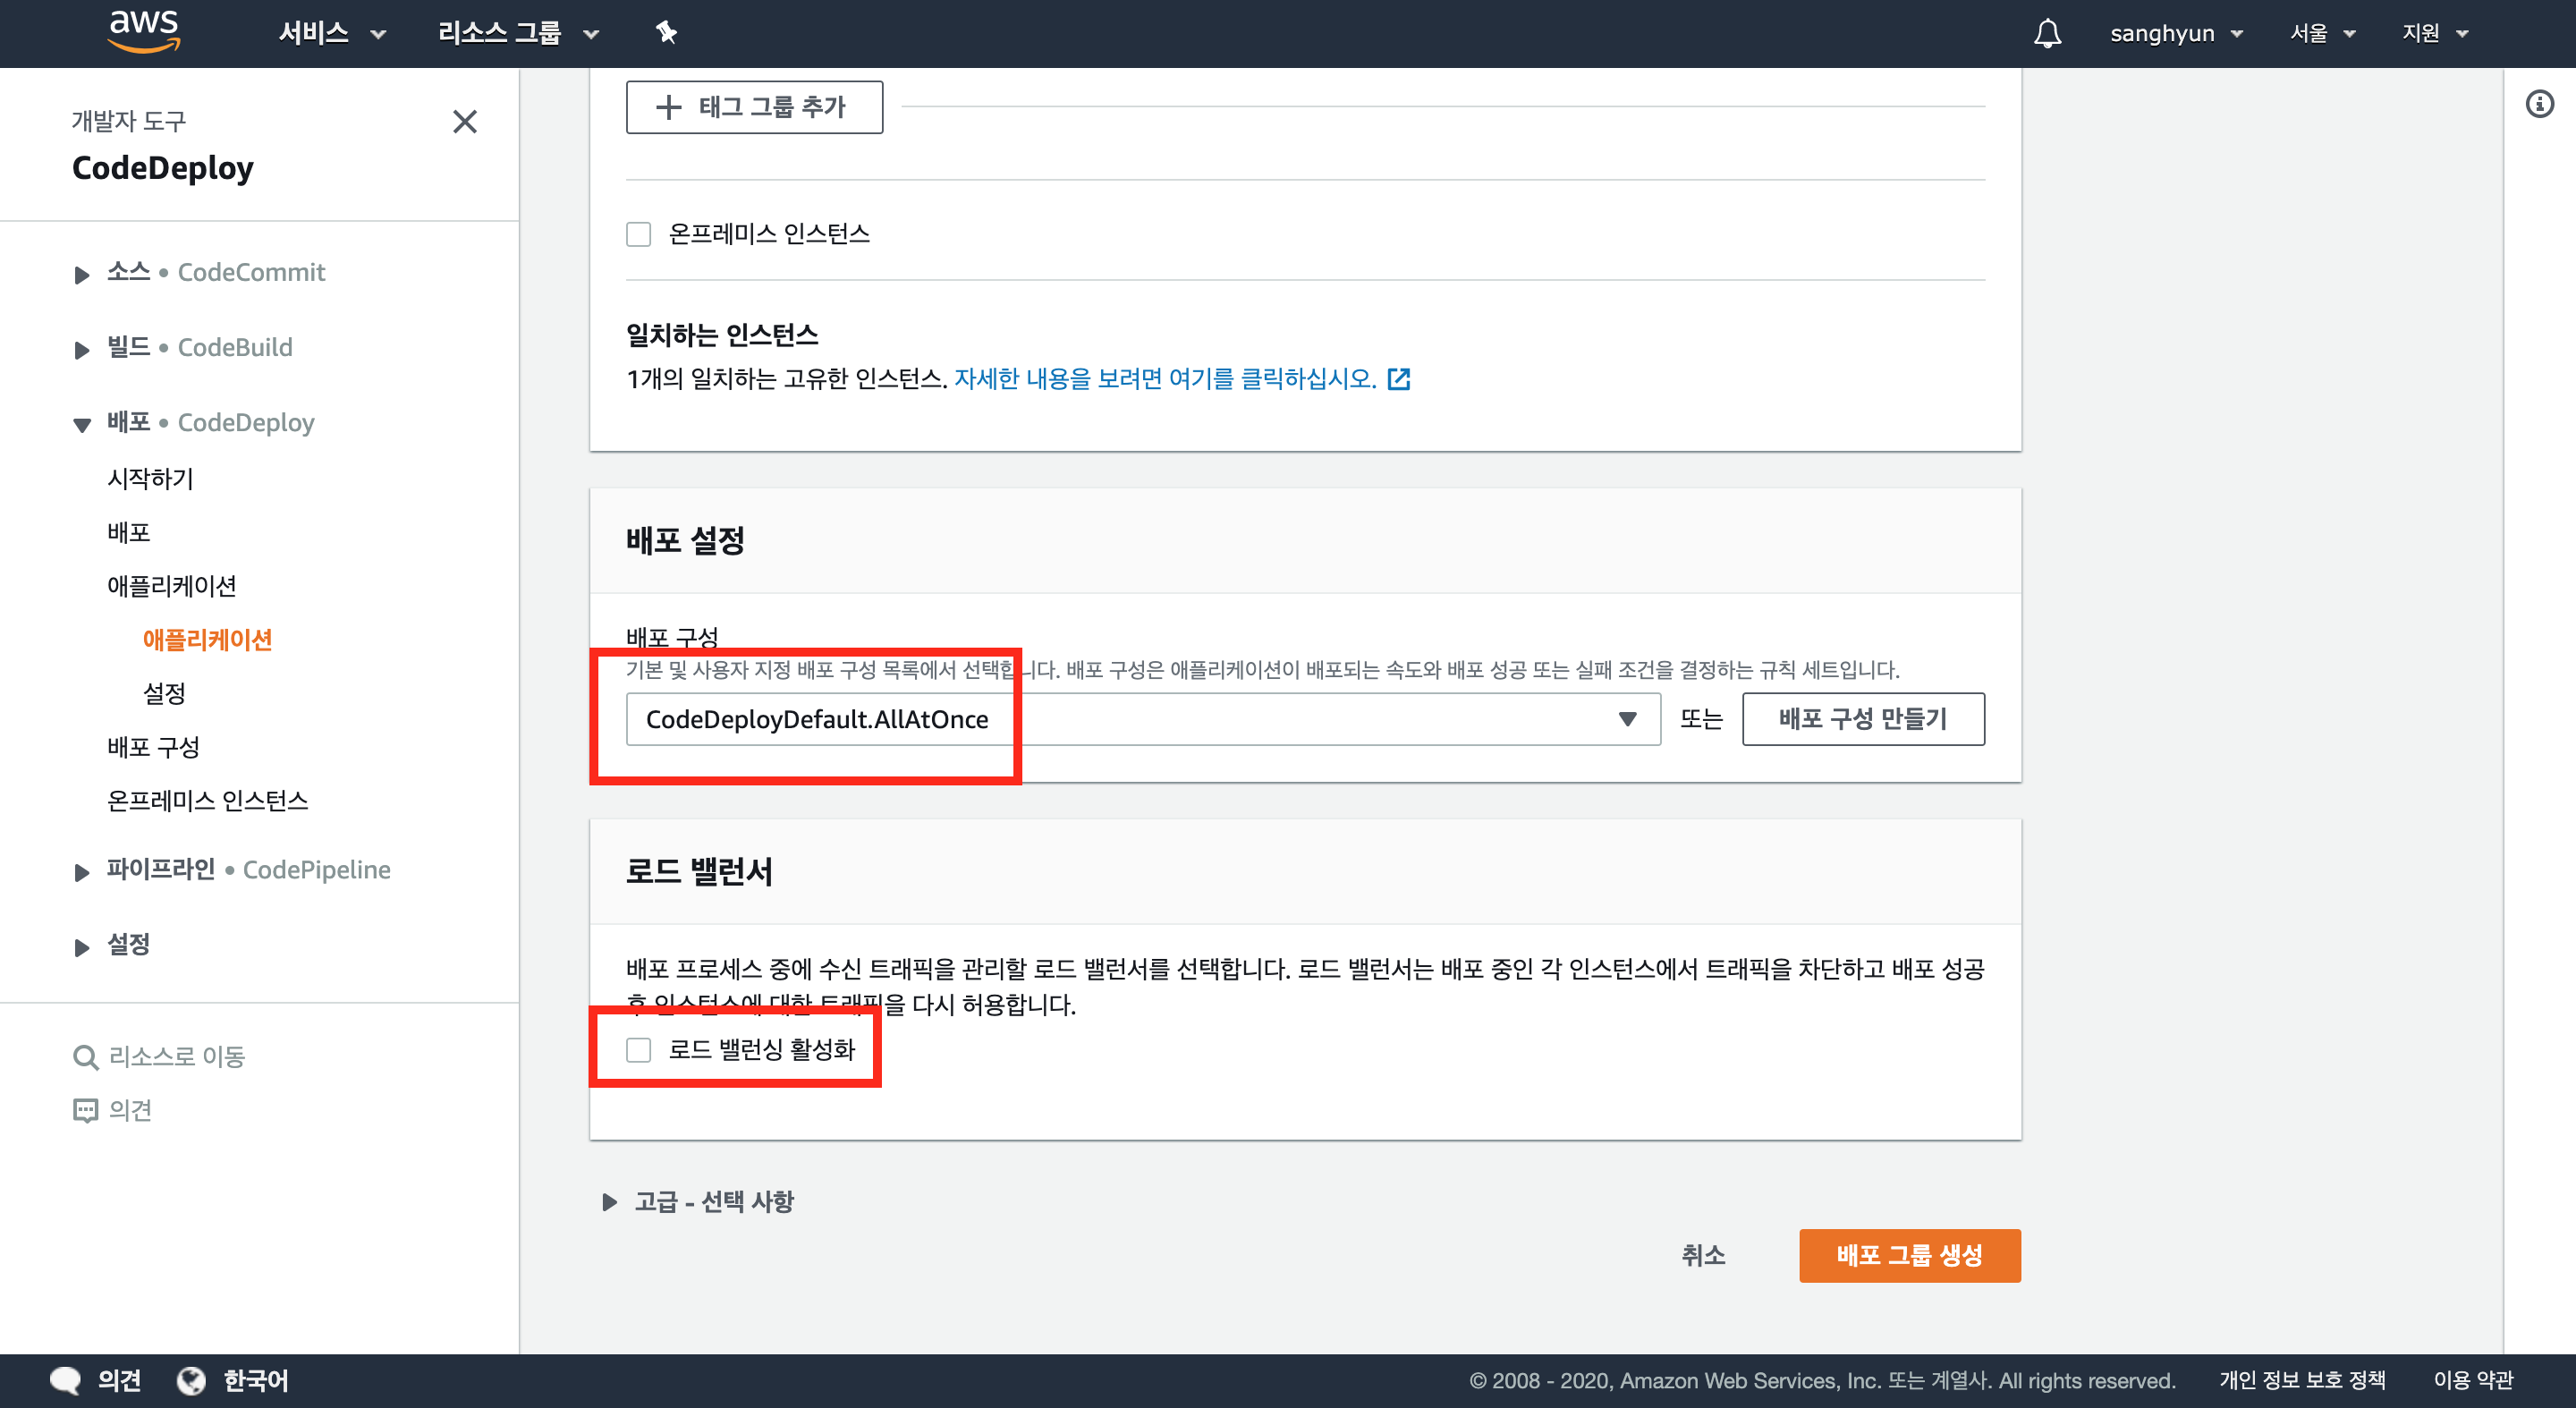2576x1408 pixels.
Task: Expand the 고급 - 선택 사항 section
Action: tap(610, 1201)
